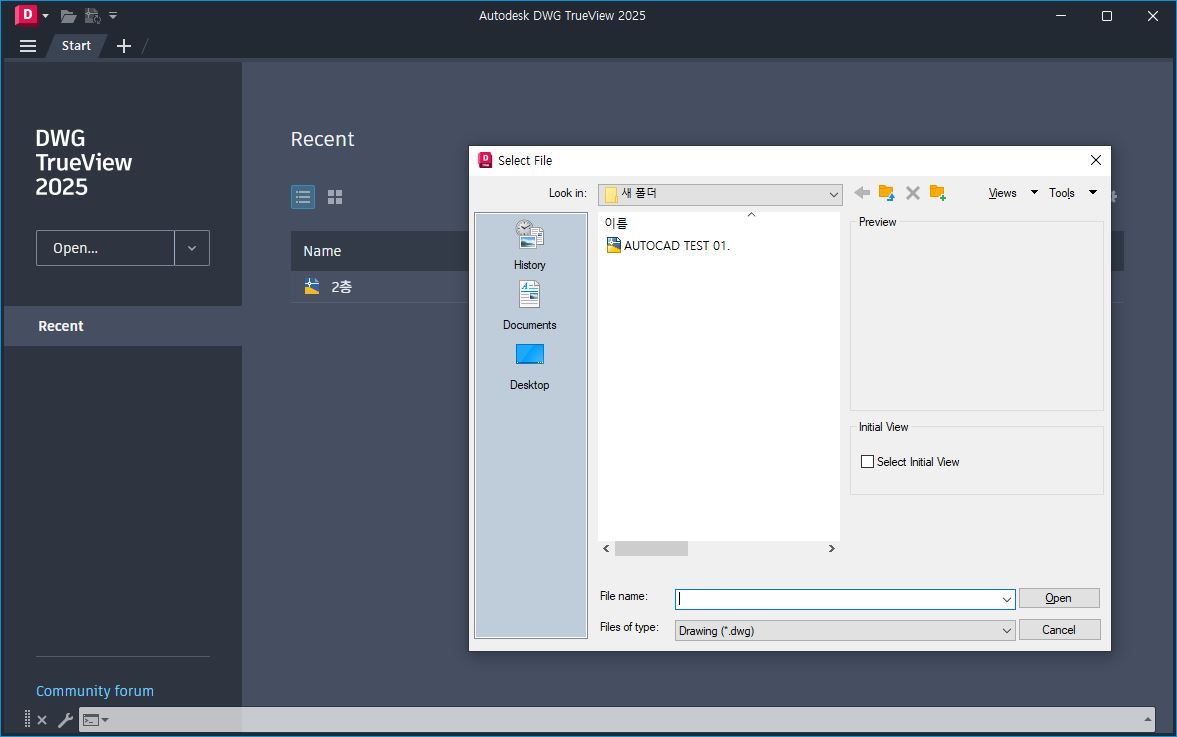This screenshot has height=737, width=1177.
Task: Open the DWG TrueView application menu logo
Action: click(26, 14)
